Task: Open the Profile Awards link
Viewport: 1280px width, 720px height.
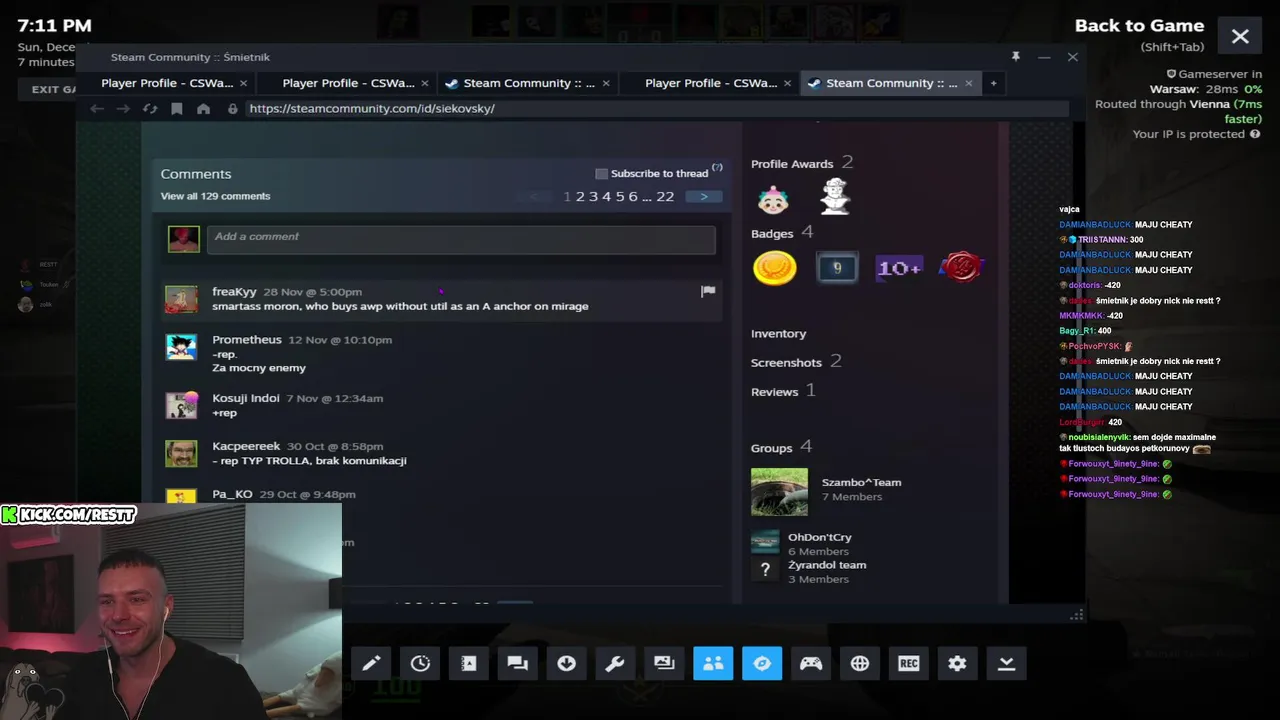Action: click(x=792, y=164)
